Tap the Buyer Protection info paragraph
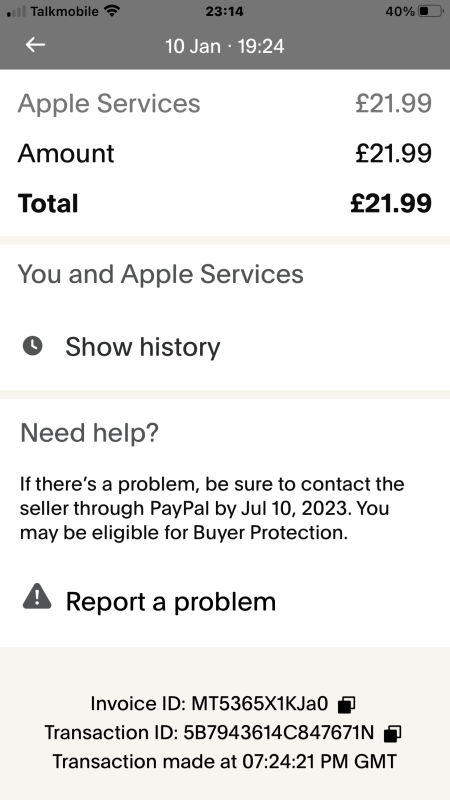Viewport: 450px width, 800px height. point(212,508)
